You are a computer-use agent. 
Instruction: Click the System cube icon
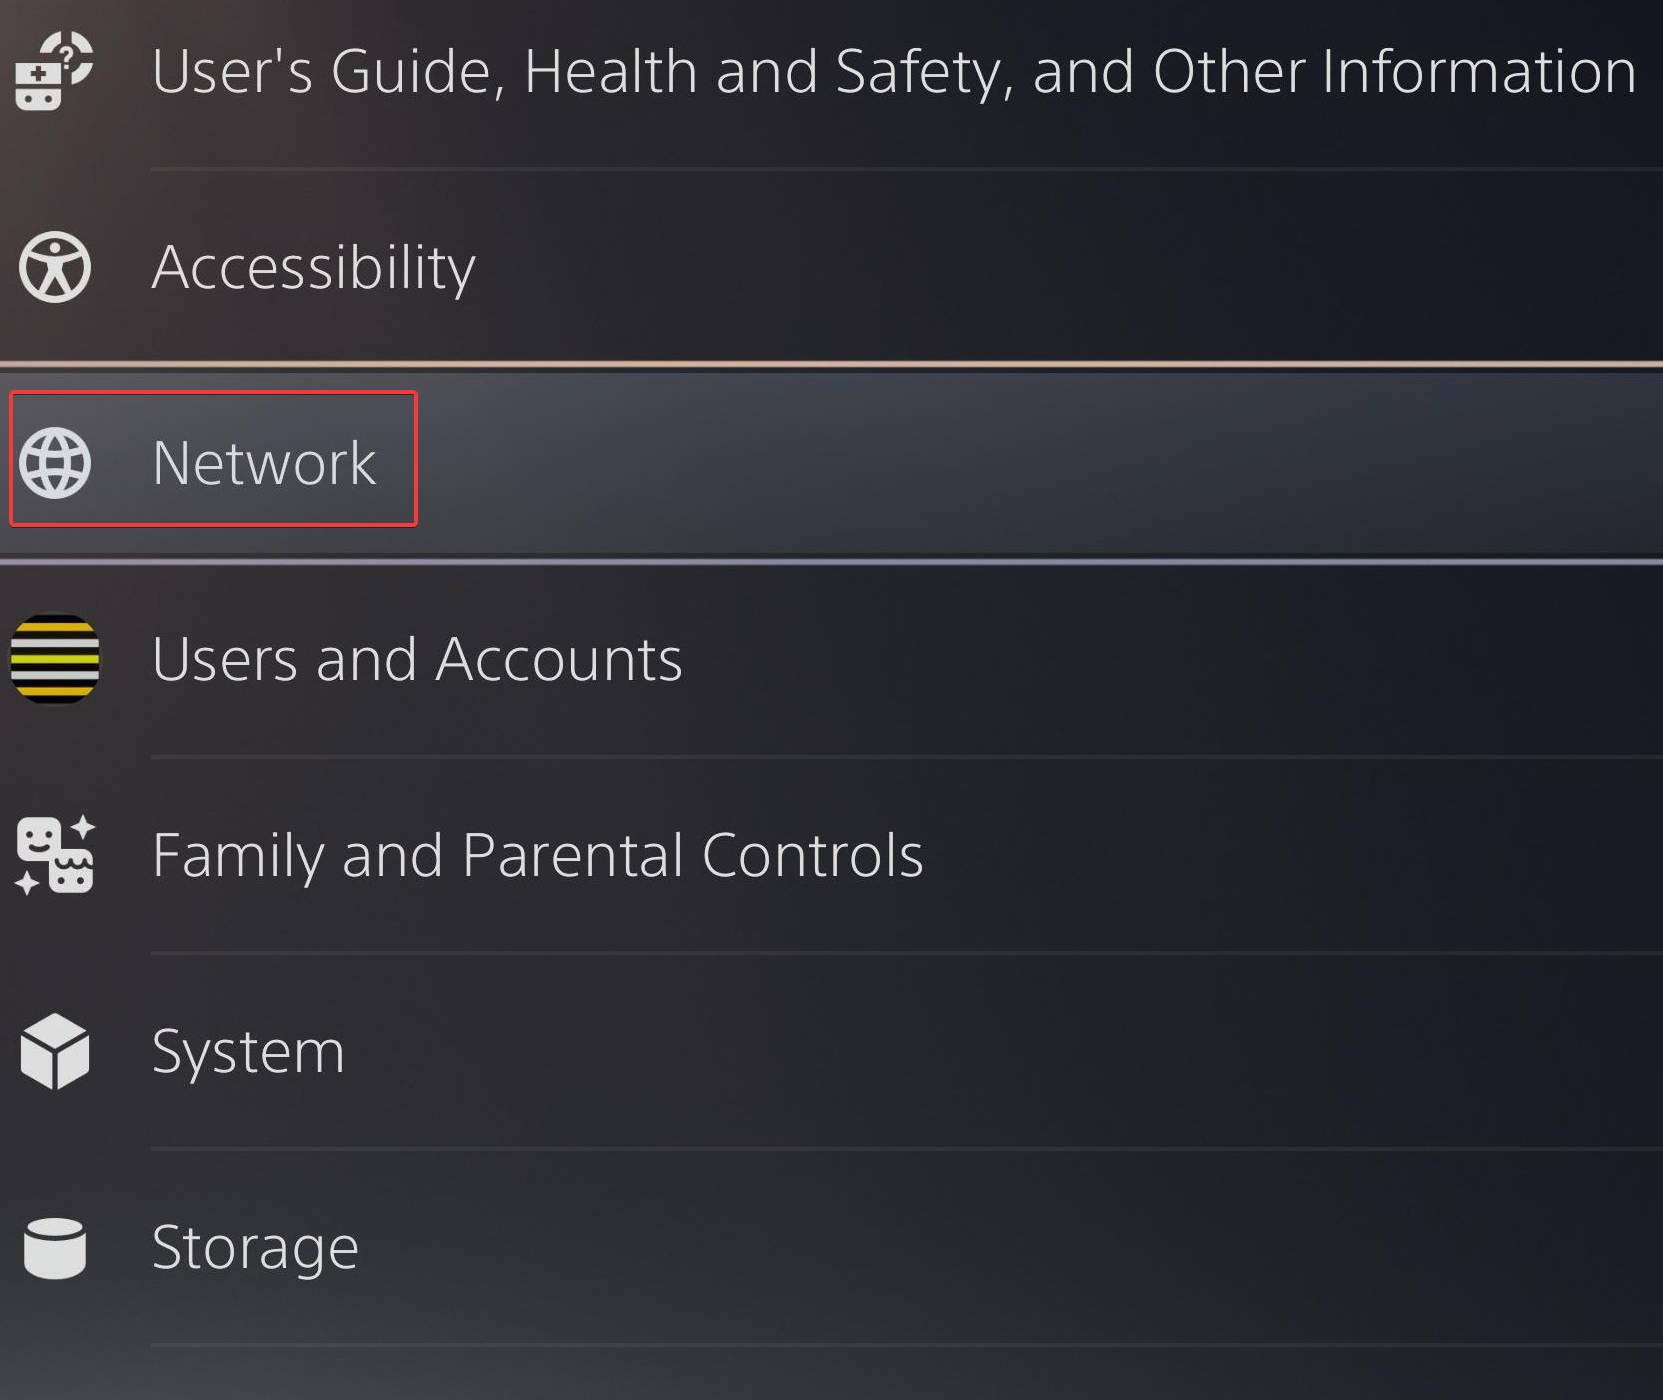[x=55, y=1051]
